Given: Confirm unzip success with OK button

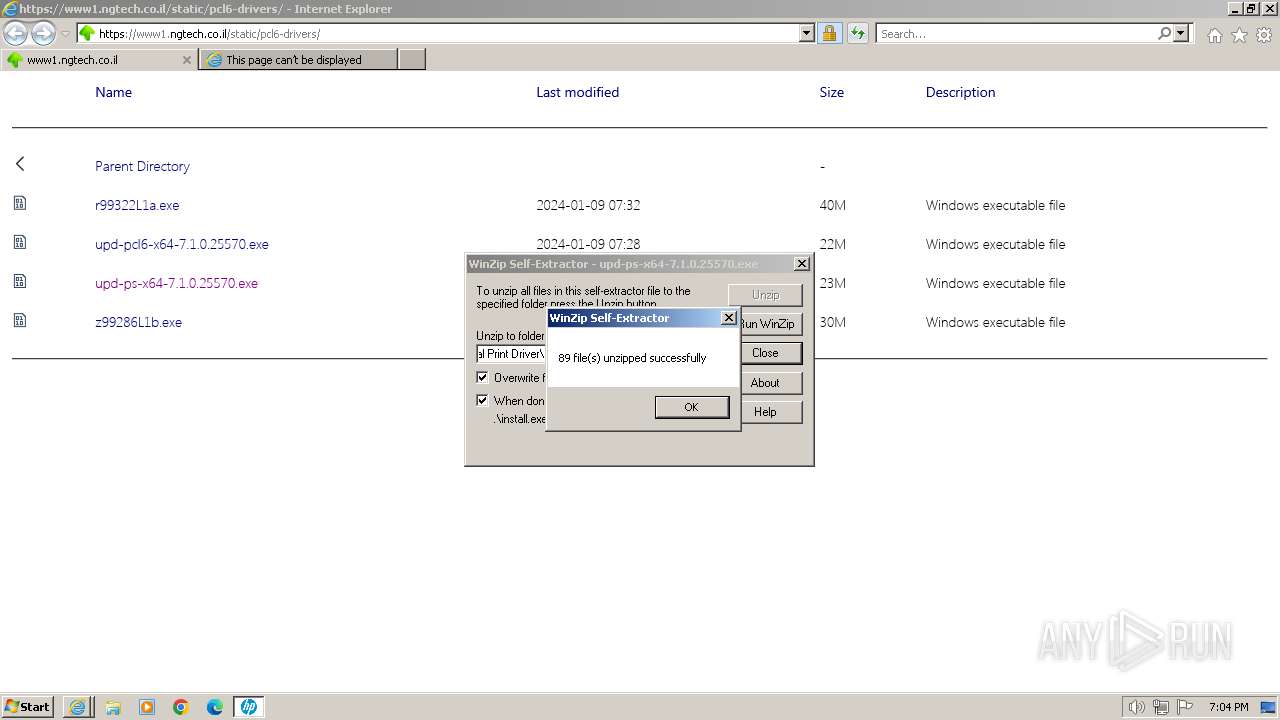Looking at the screenshot, I should pyautogui.click(x=691, y=407).
